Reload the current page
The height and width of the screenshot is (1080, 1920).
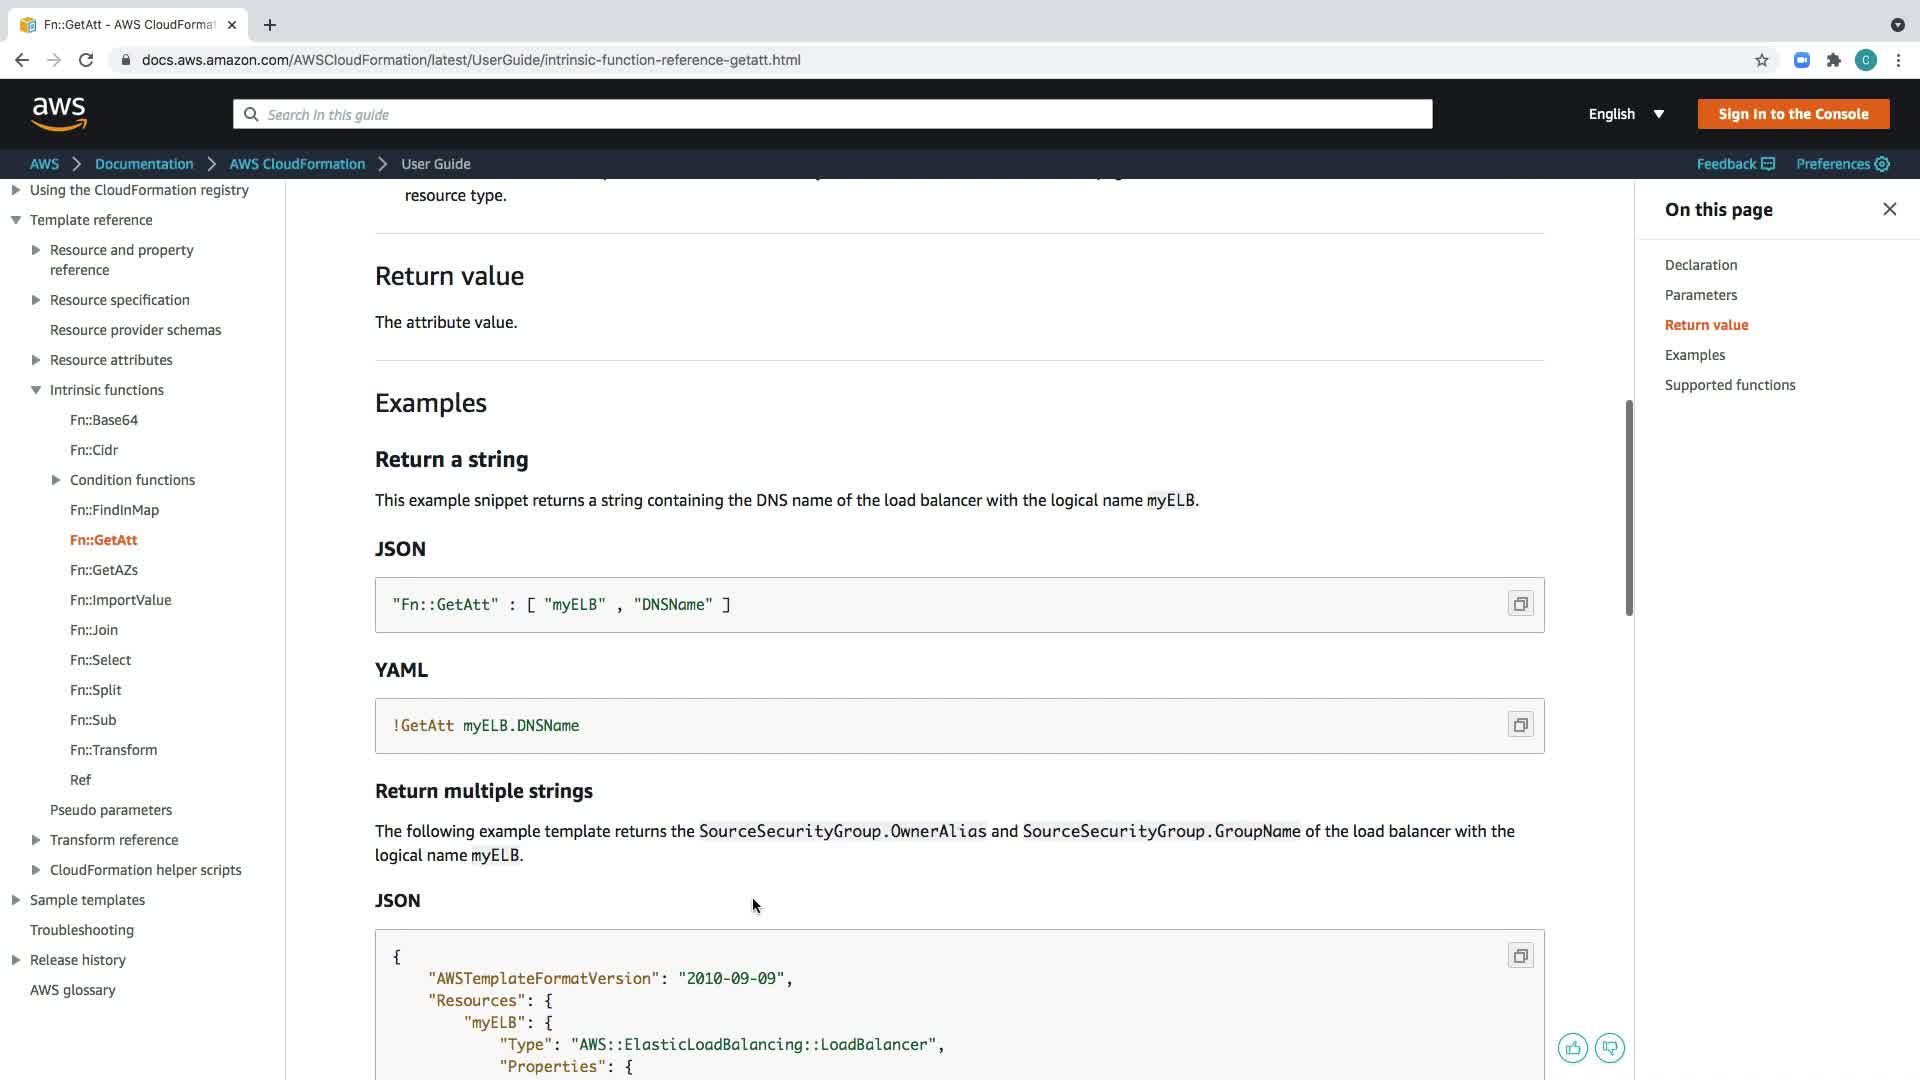(x=86, y=60)
